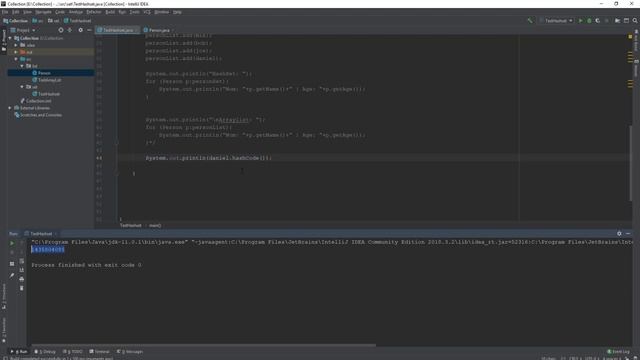640x360 pixels.
Task: Click 'Process finished with exit code 0' text
Action: pos(87,265)
